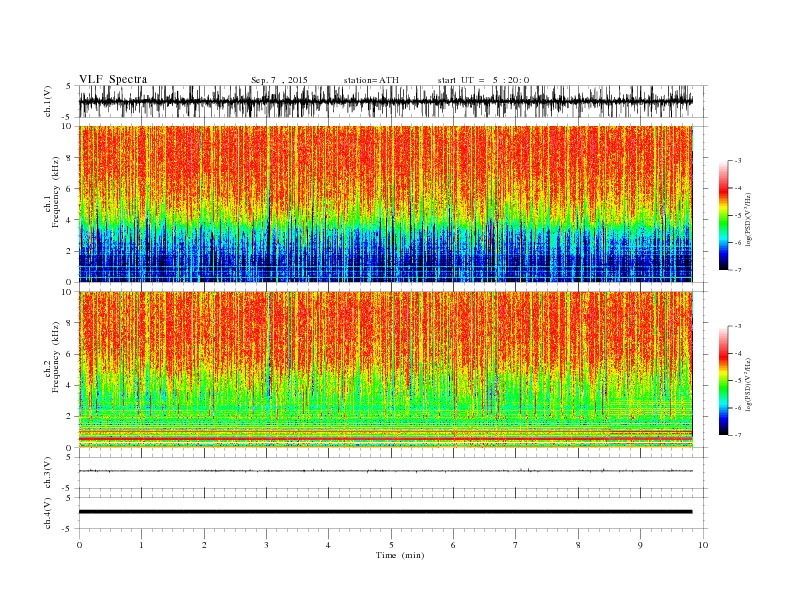
Task: Click time axis tick label "2"
Action: 204,545
